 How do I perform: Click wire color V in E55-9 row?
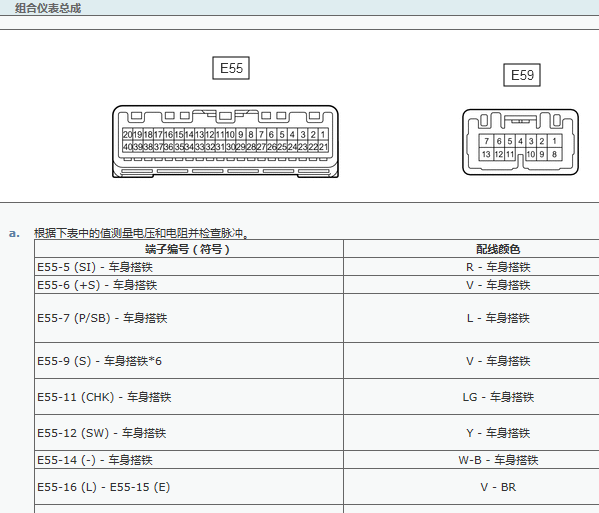471,361
